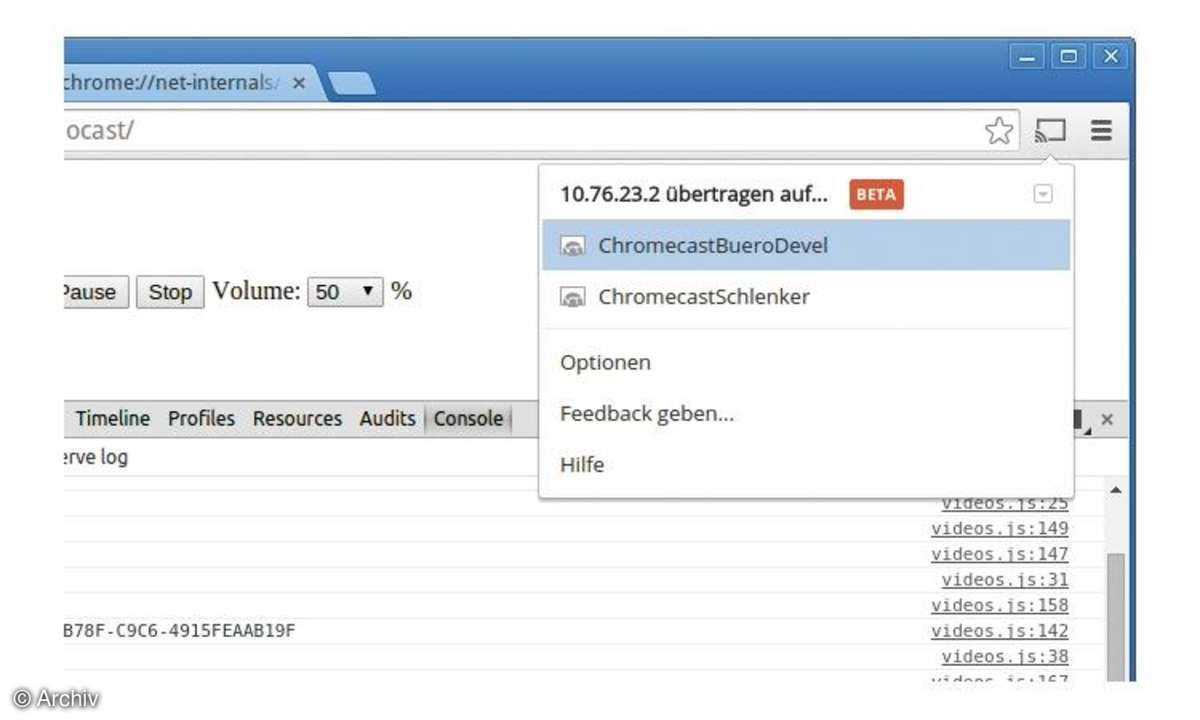Viewport: 1200px width, 720px height.
Task: Close the DevTools panel
Action: (1106, 420)
